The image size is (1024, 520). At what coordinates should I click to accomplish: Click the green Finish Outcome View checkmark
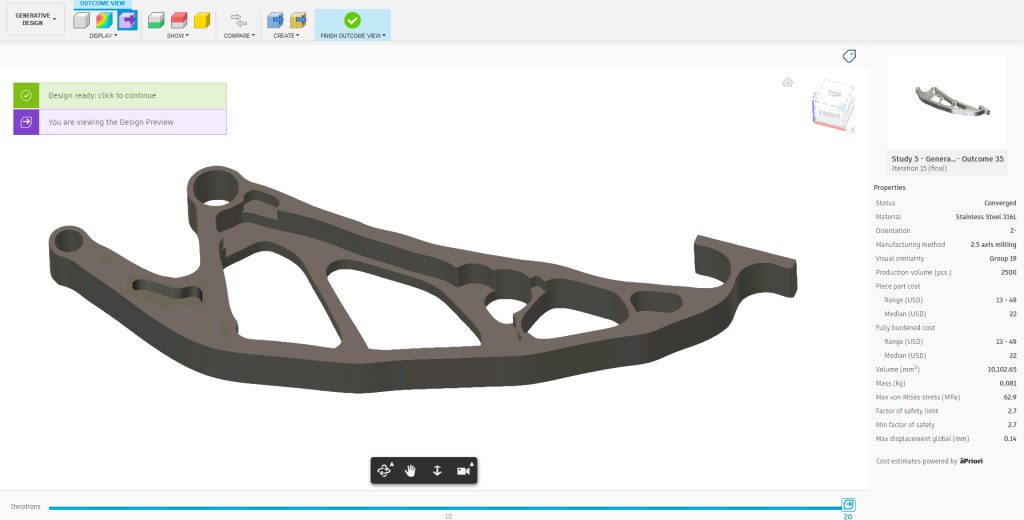tap(352, 20)
